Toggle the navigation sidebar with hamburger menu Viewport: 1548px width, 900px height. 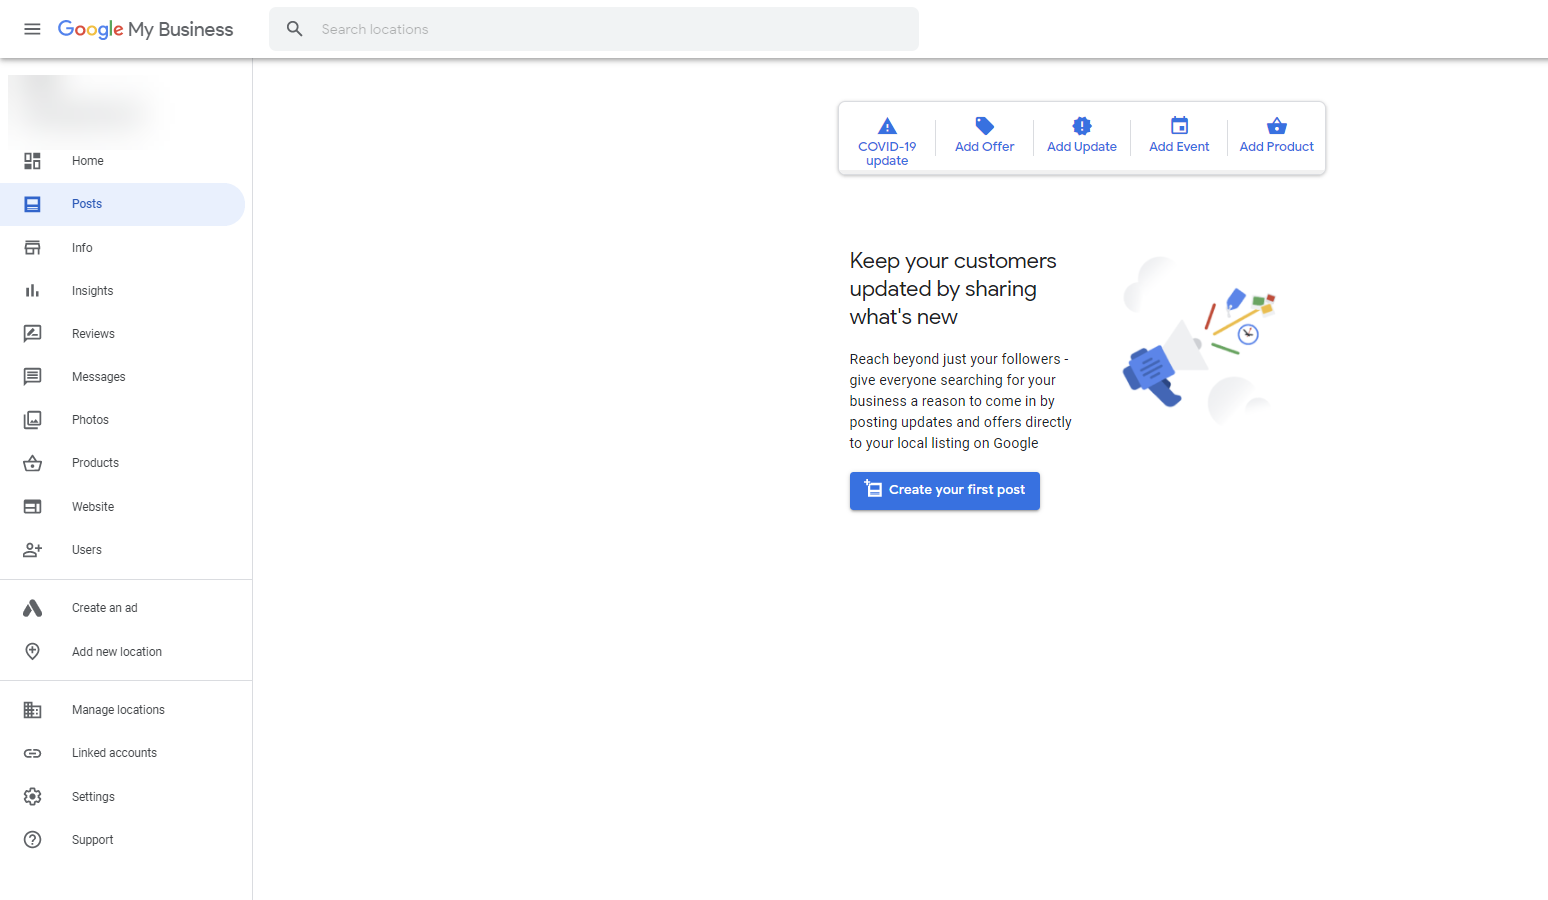[x=32, y=29]
